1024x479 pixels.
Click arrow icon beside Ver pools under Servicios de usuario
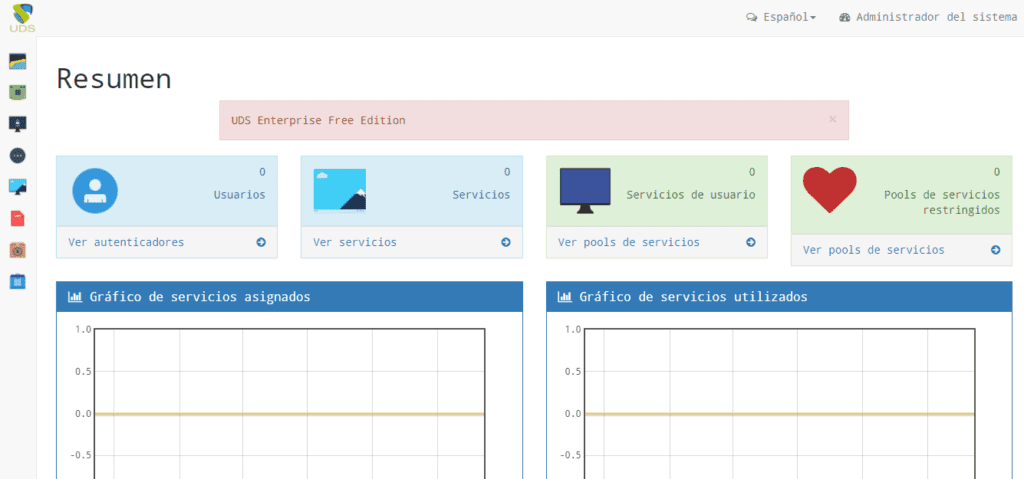(x=750, y=242)
